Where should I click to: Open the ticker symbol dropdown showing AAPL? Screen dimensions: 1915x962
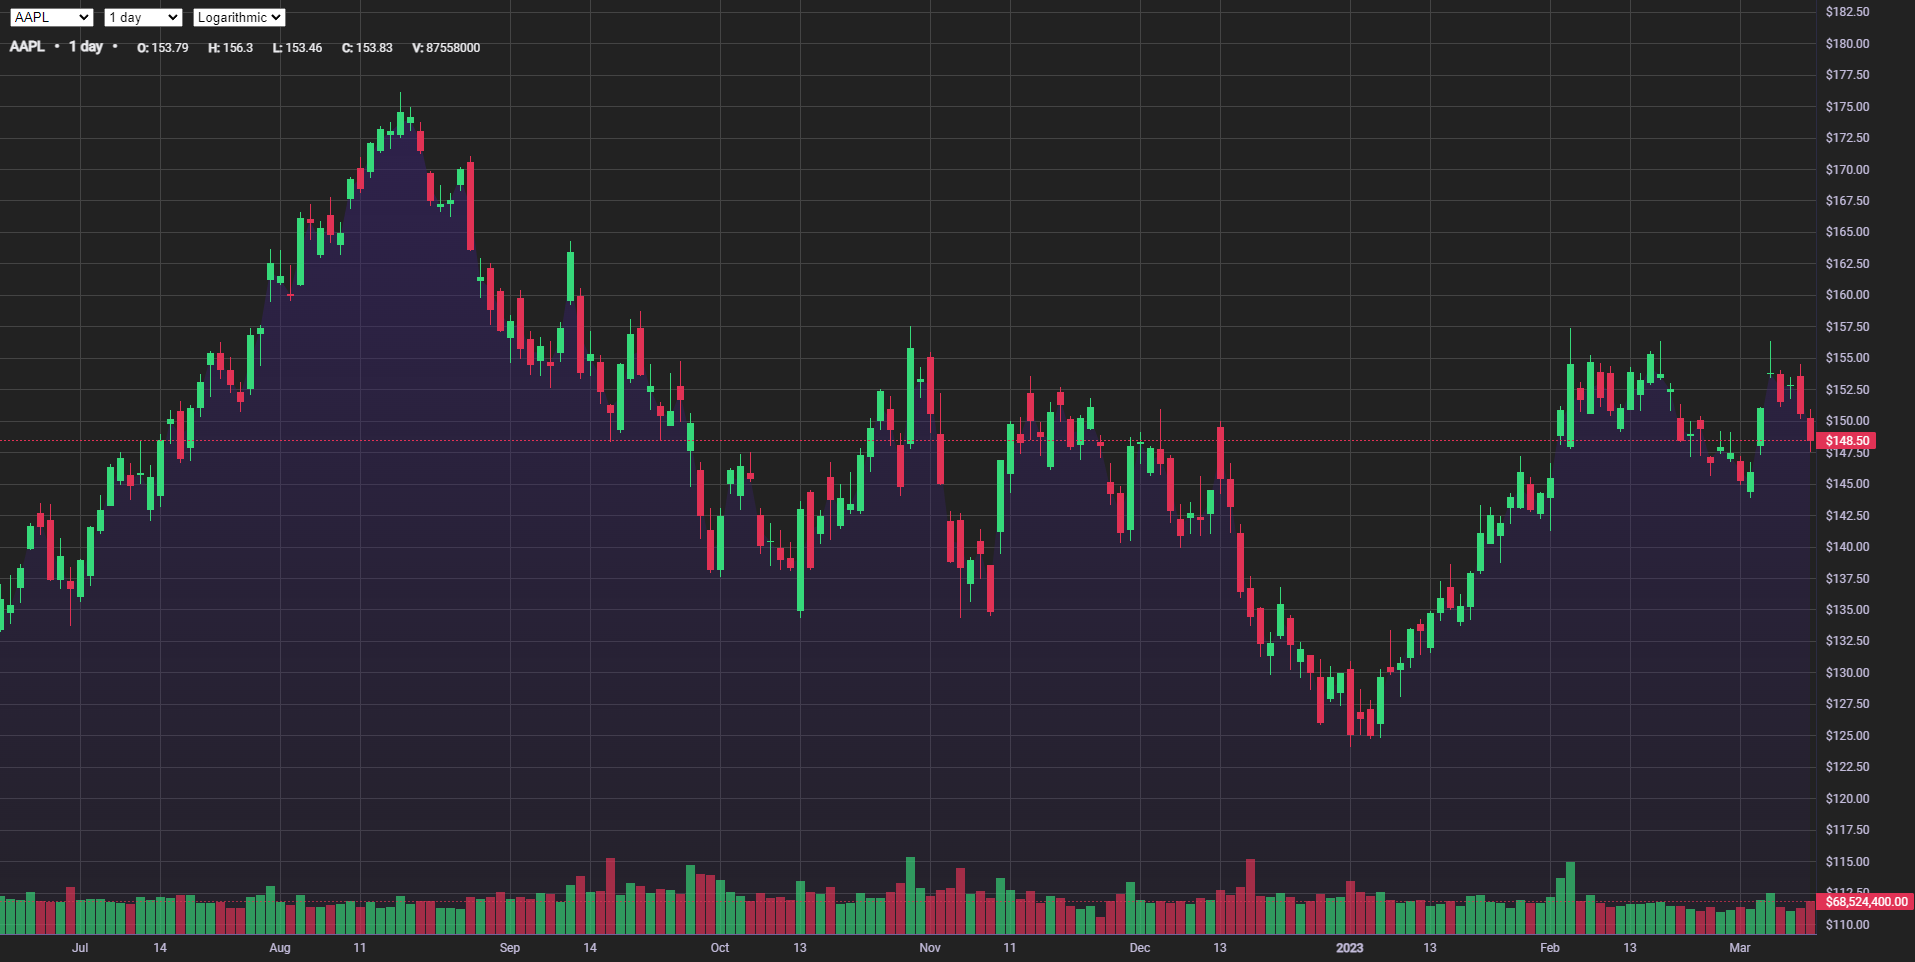tap(51, 16)
